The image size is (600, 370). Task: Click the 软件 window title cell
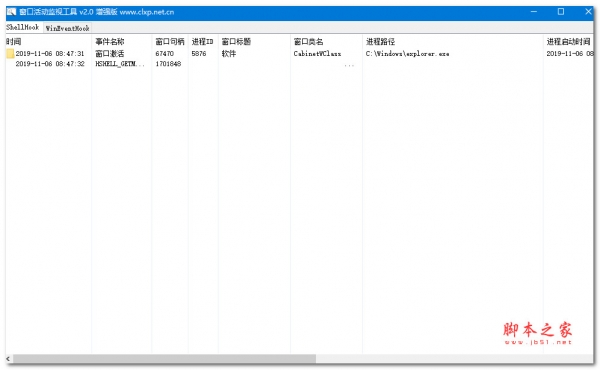pos(229,54)
